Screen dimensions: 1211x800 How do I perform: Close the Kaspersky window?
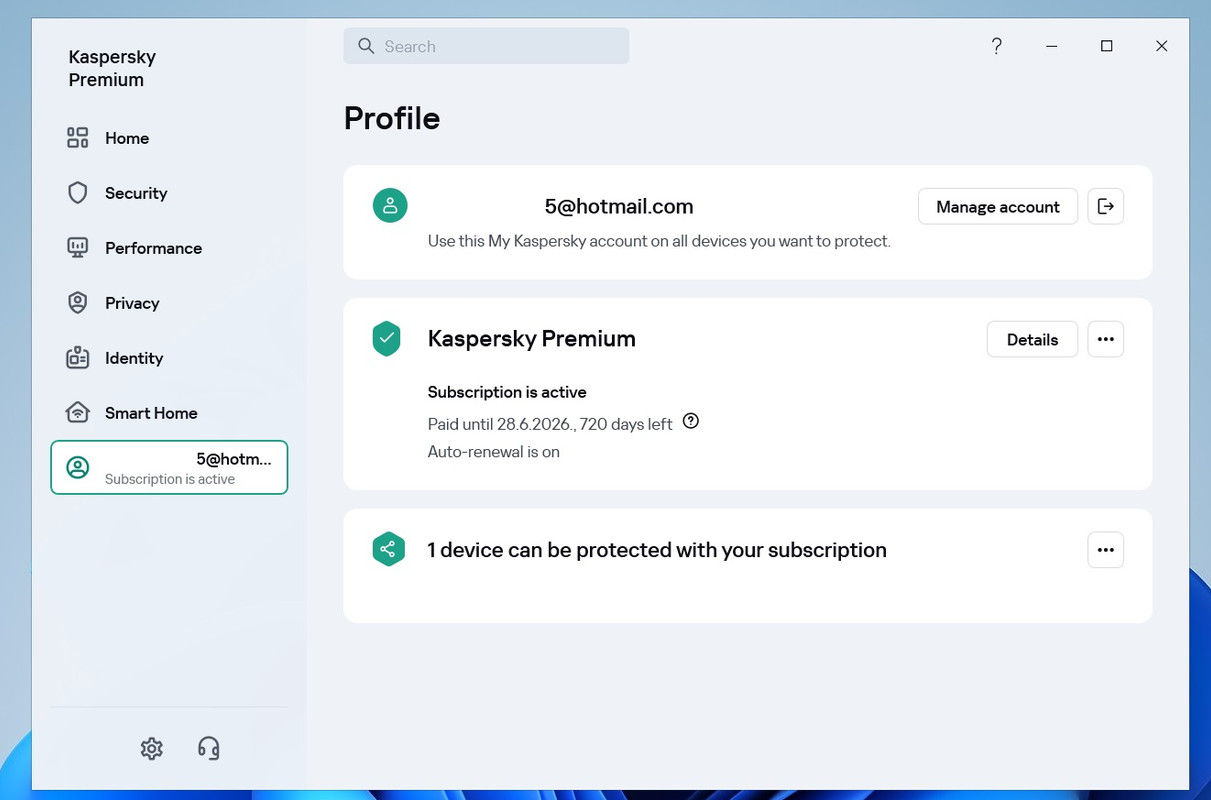point(1161,46)
